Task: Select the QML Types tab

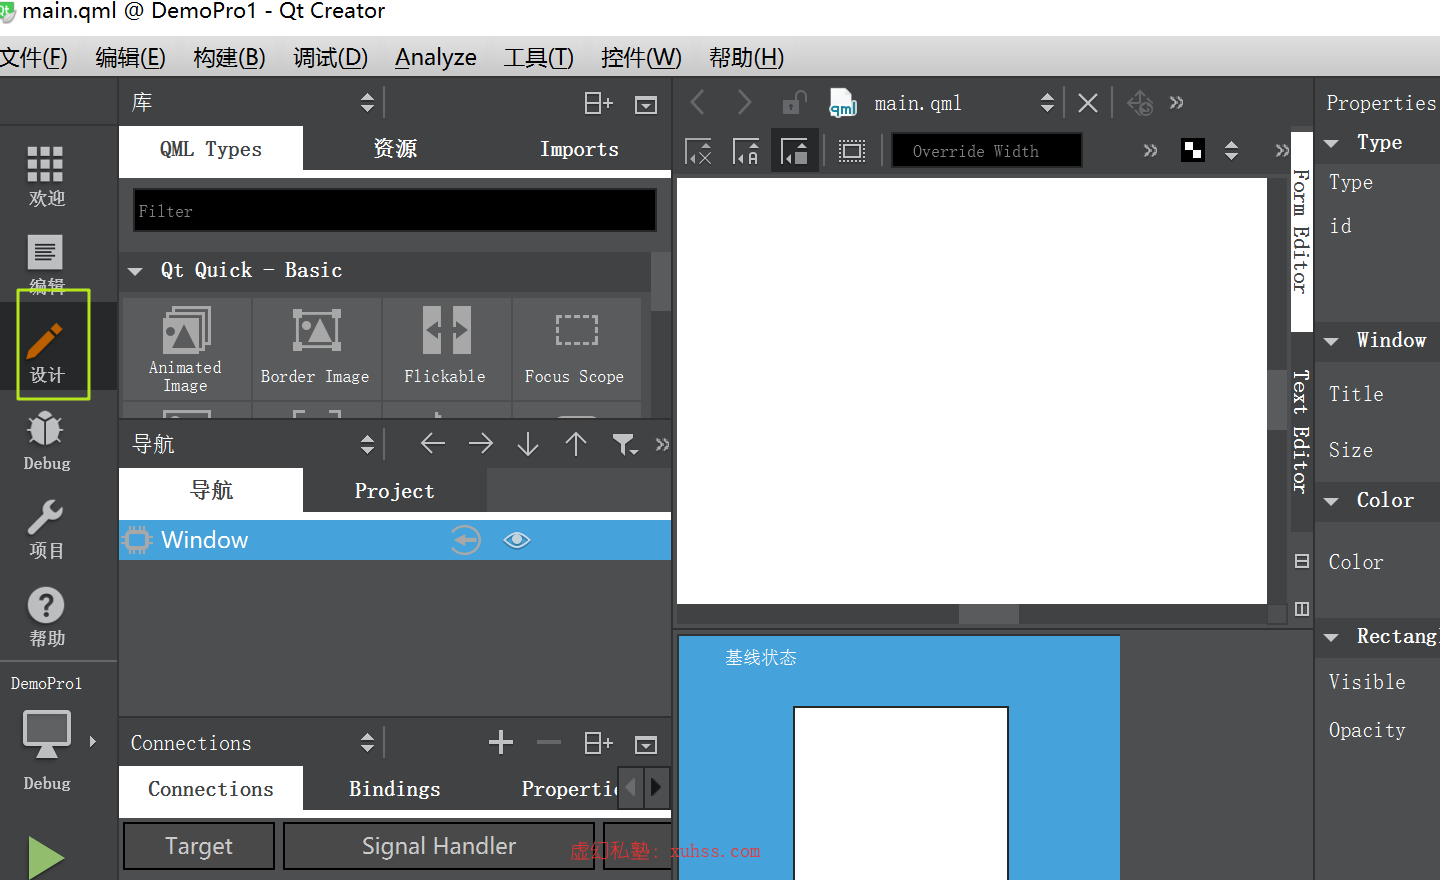Action: pos(211,149)
